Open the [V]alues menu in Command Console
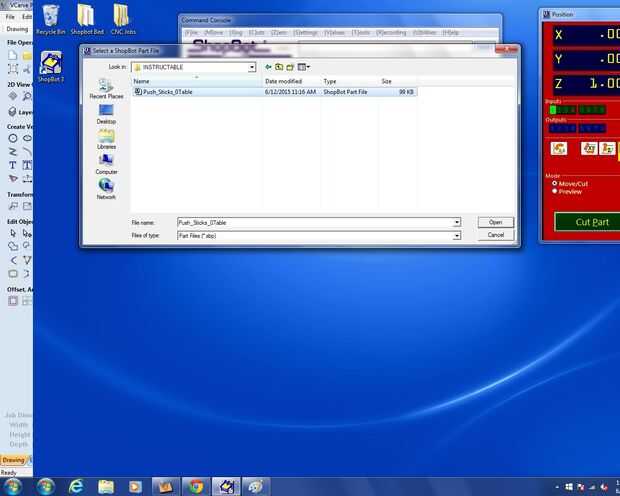620x496 pixels. tap(334, 33)
